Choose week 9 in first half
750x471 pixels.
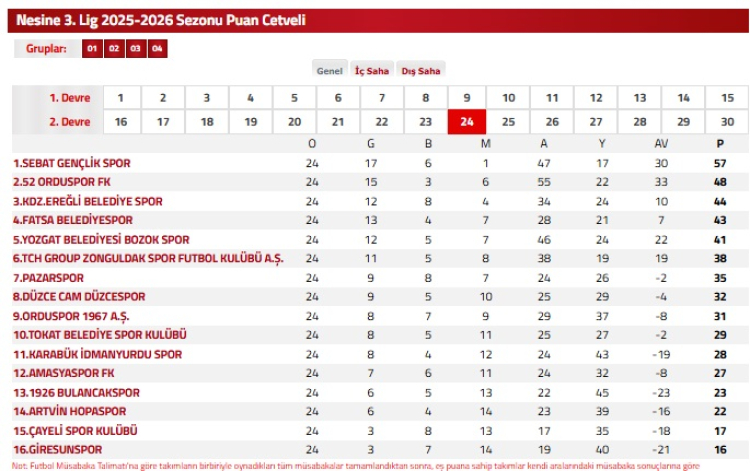466,98
